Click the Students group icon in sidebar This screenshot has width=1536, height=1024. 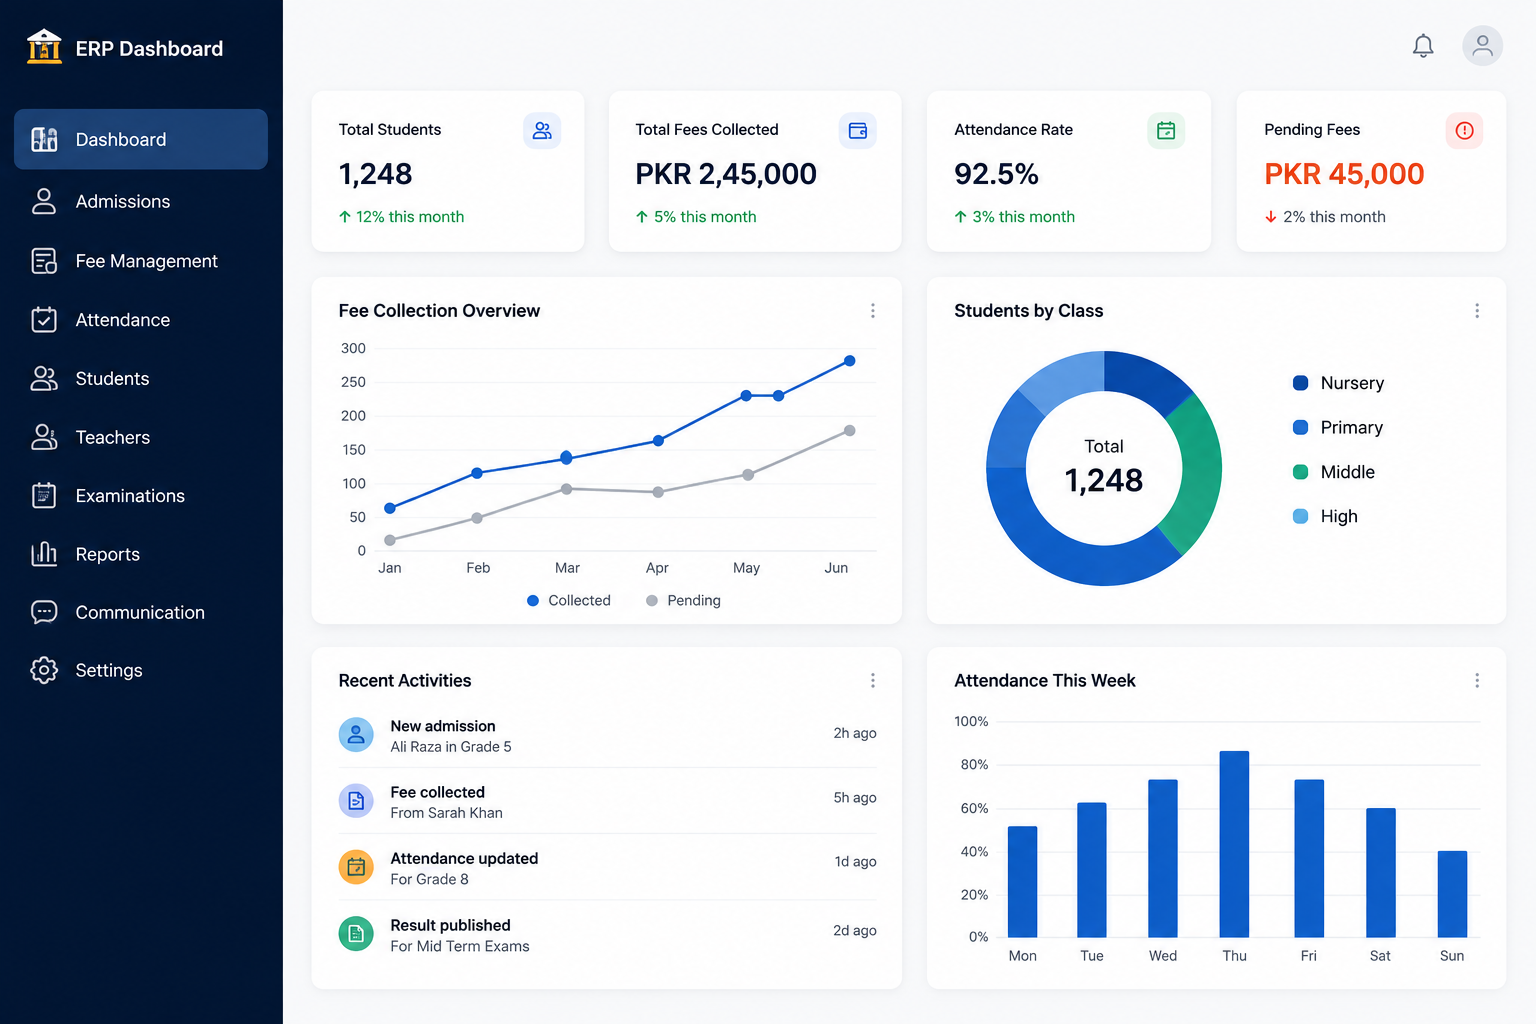44,378
